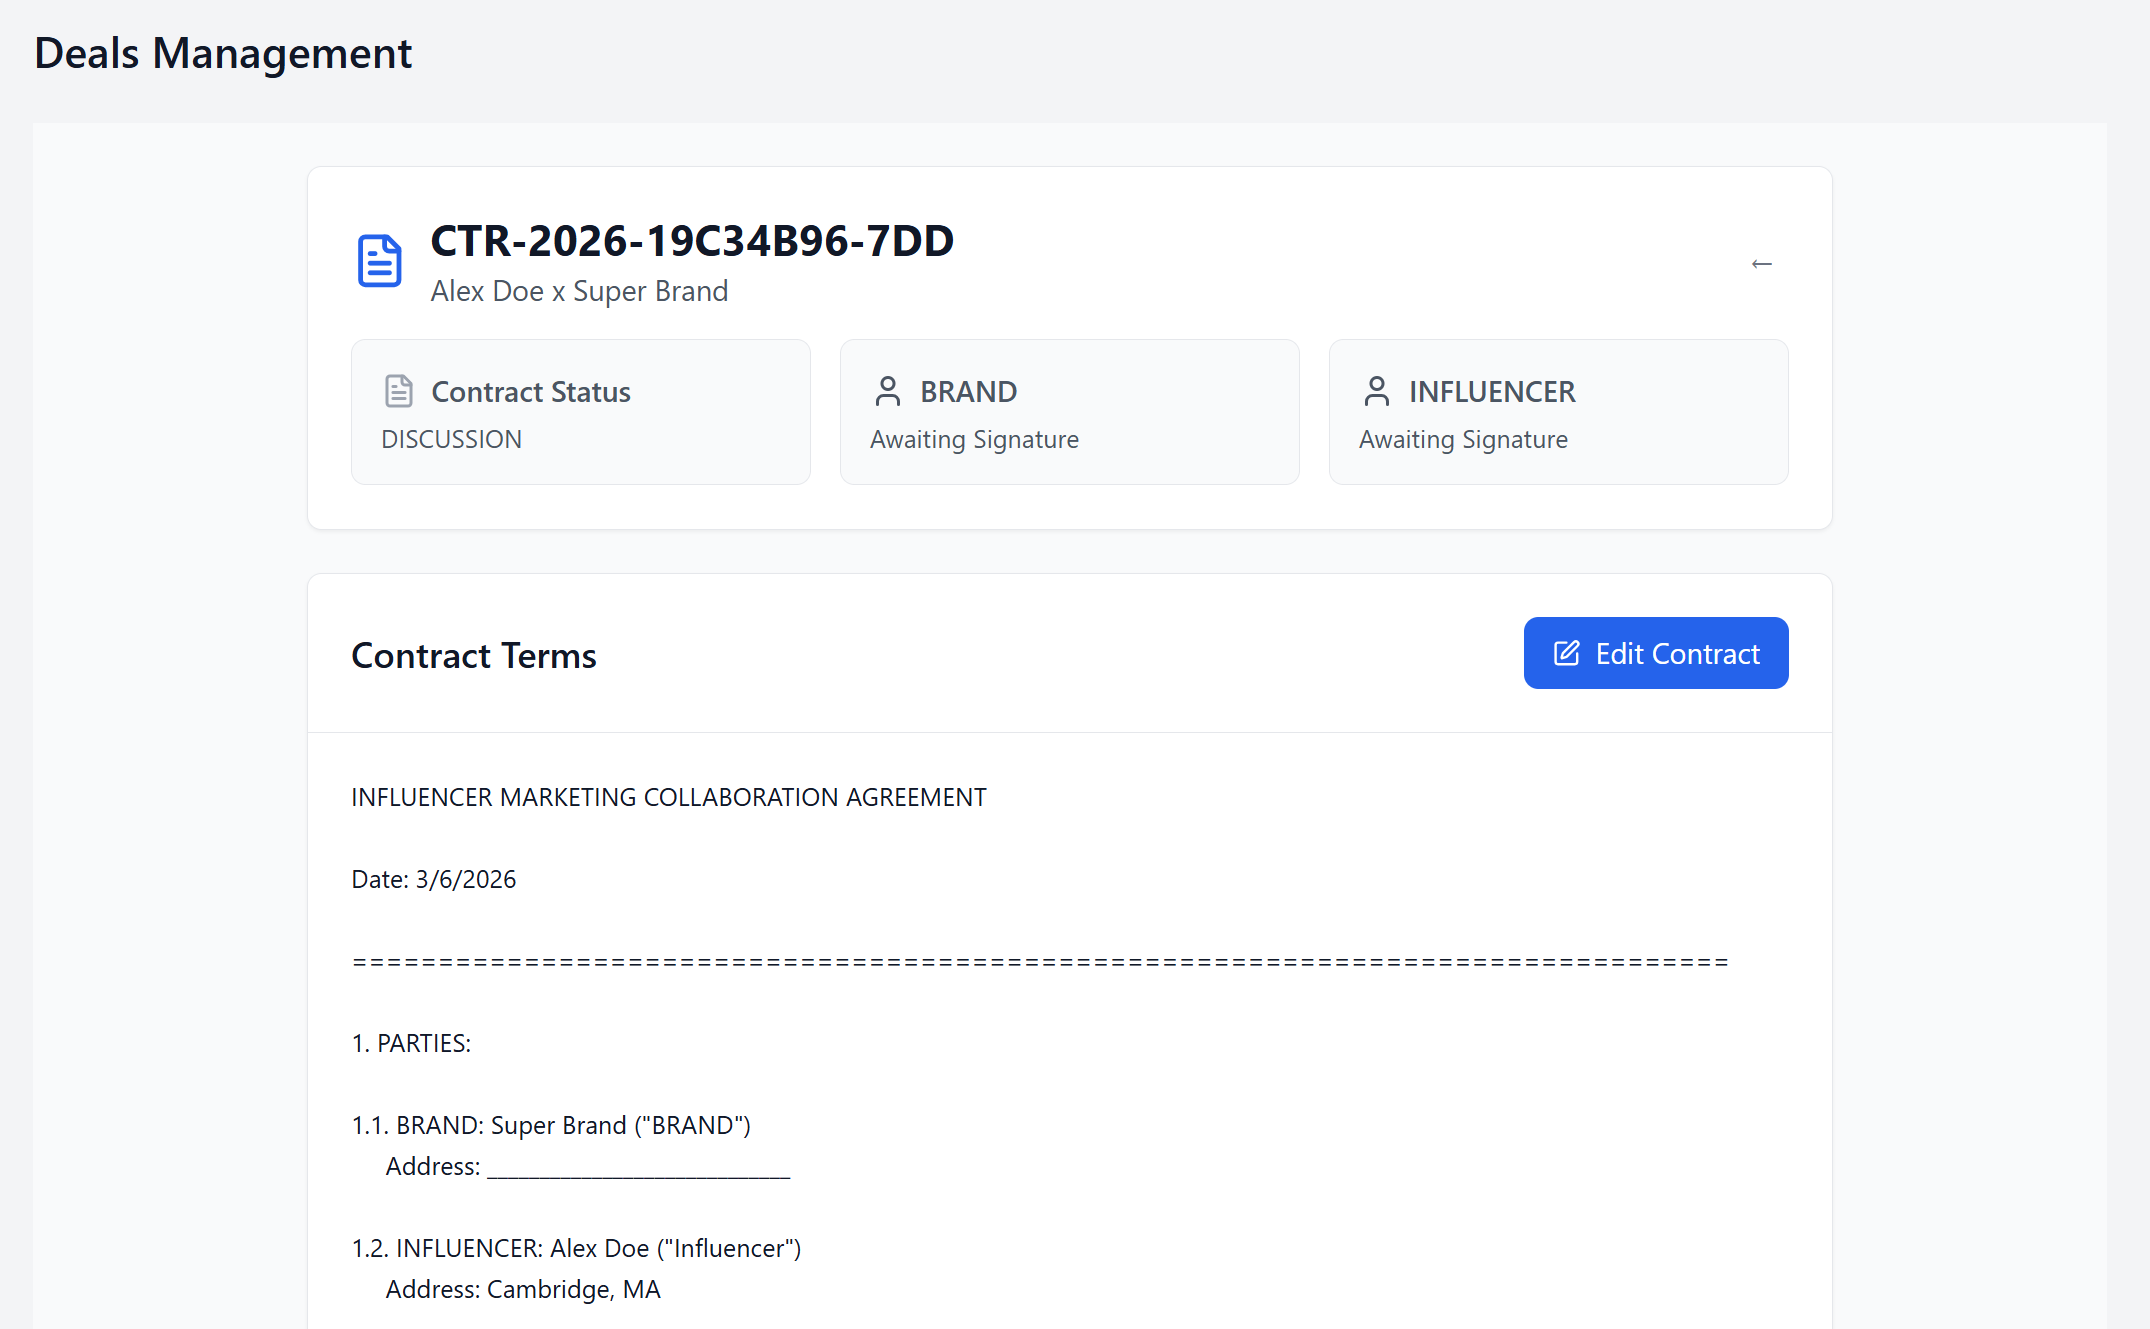The width and height of the screenshot is (2150, 1329).
Task: Click the blank BRAND address line
Action: [x=588, y=1166]
